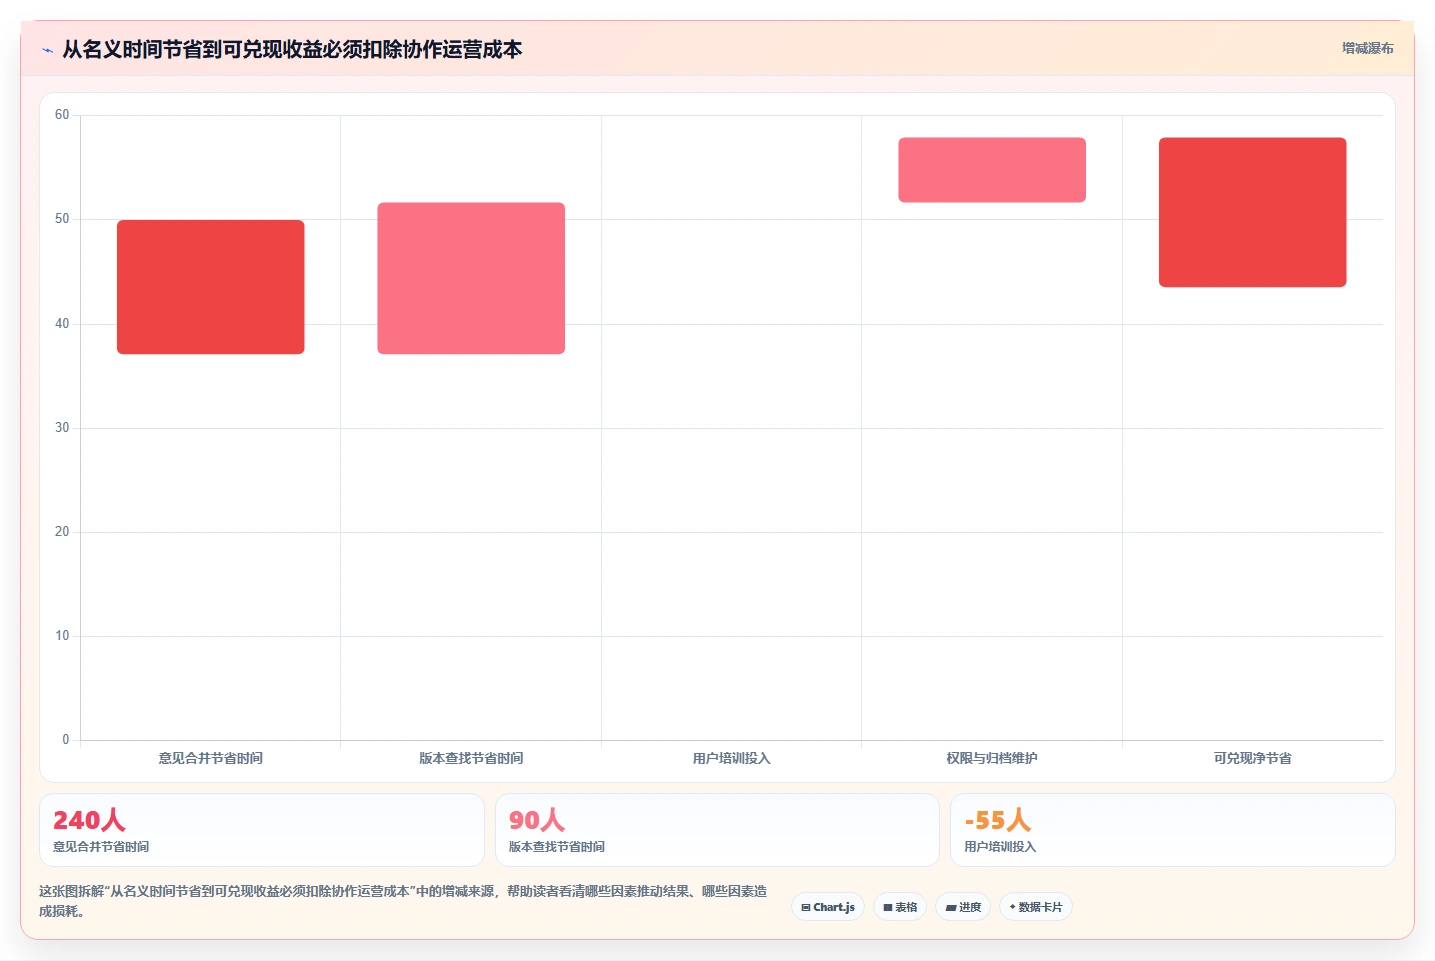Select the 可兑现净节省 red bar
1435x961 pixels.
tap(1253, 212)
